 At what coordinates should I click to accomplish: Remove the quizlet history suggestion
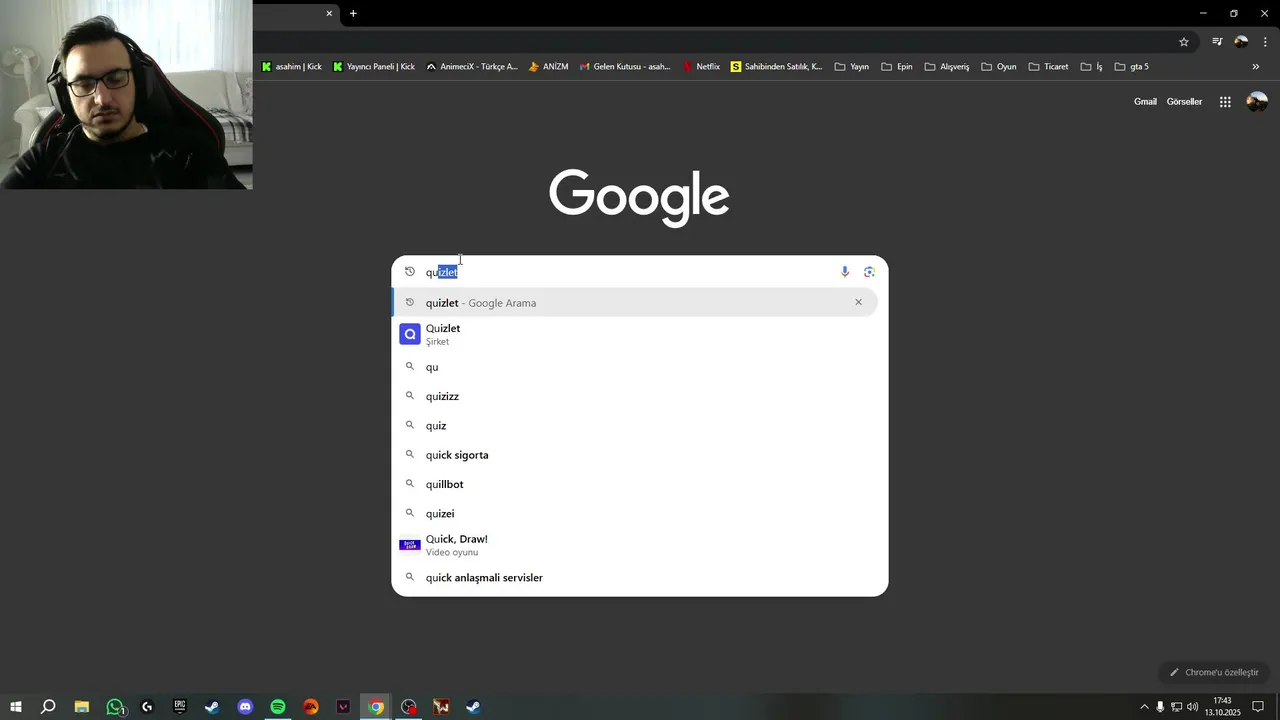tap(858, 302)
